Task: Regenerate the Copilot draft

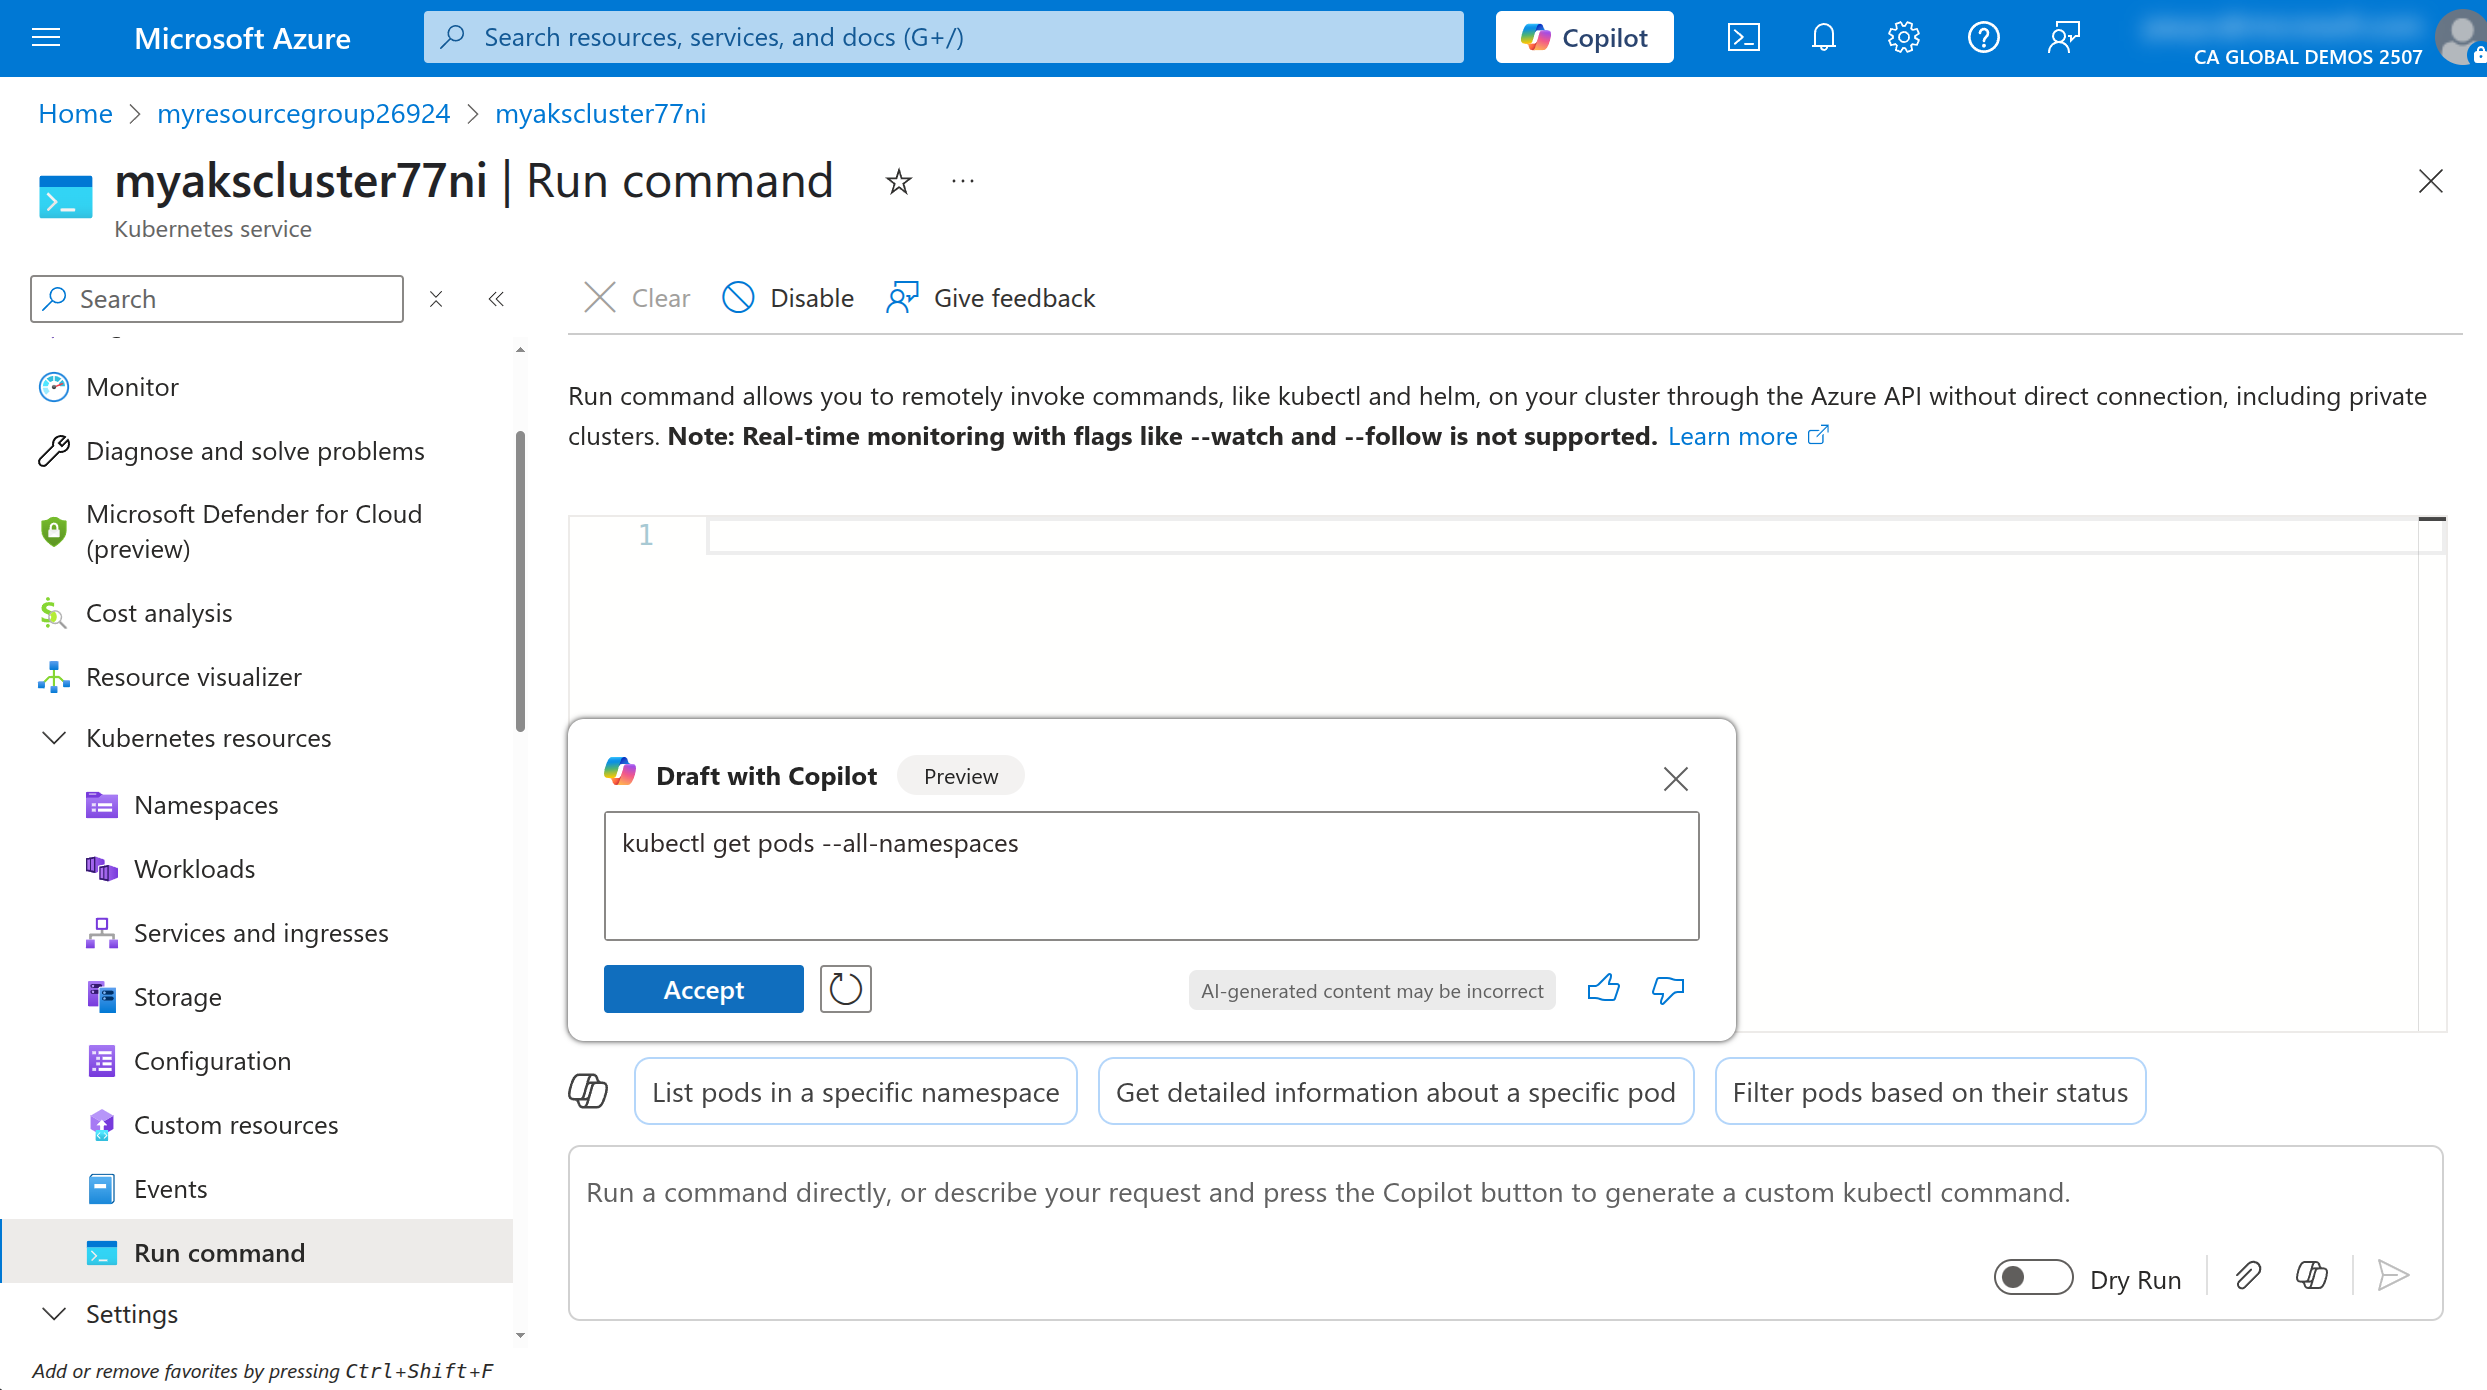Action: pos(845,989)
